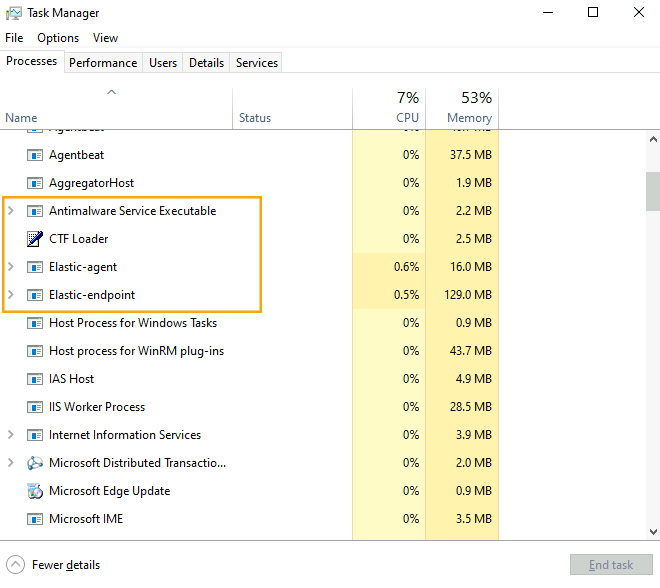Viewport: 660px width, 588px height.
Task: Expand Microsoft Distributed Transaction group
Action: tap(11, 463)
